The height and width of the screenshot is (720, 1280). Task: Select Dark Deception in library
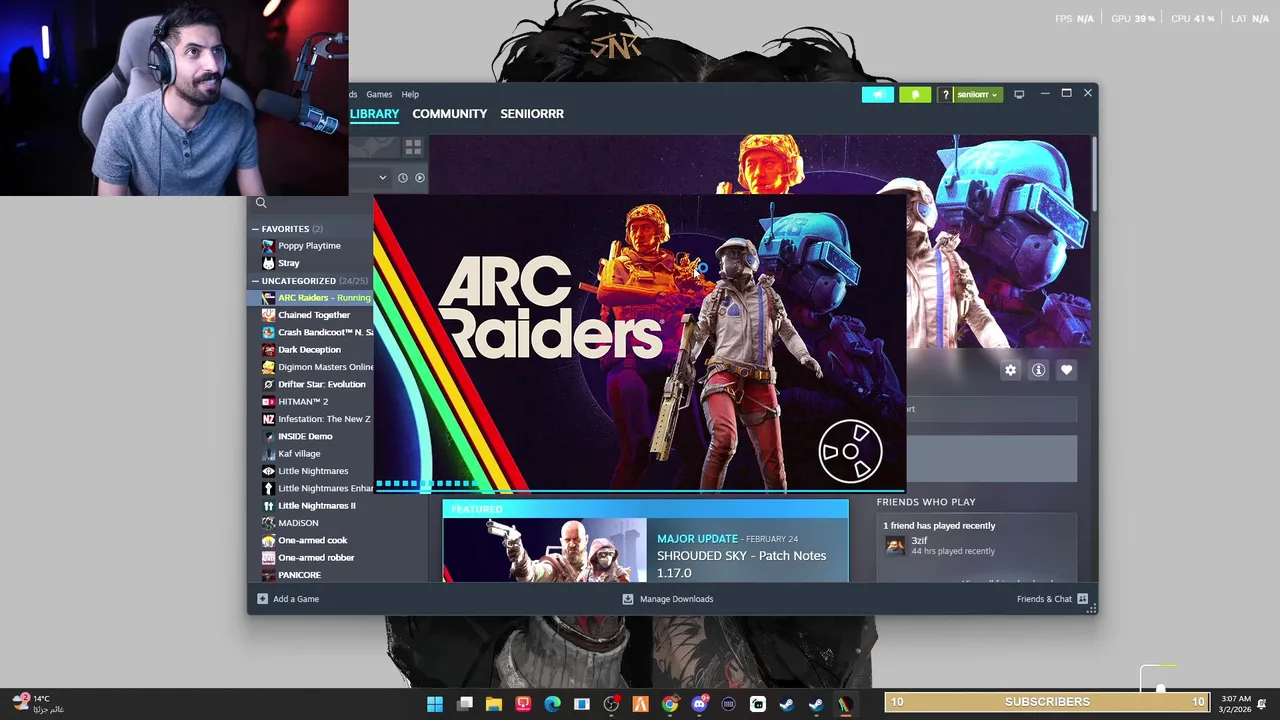click(x=310, y=350)
